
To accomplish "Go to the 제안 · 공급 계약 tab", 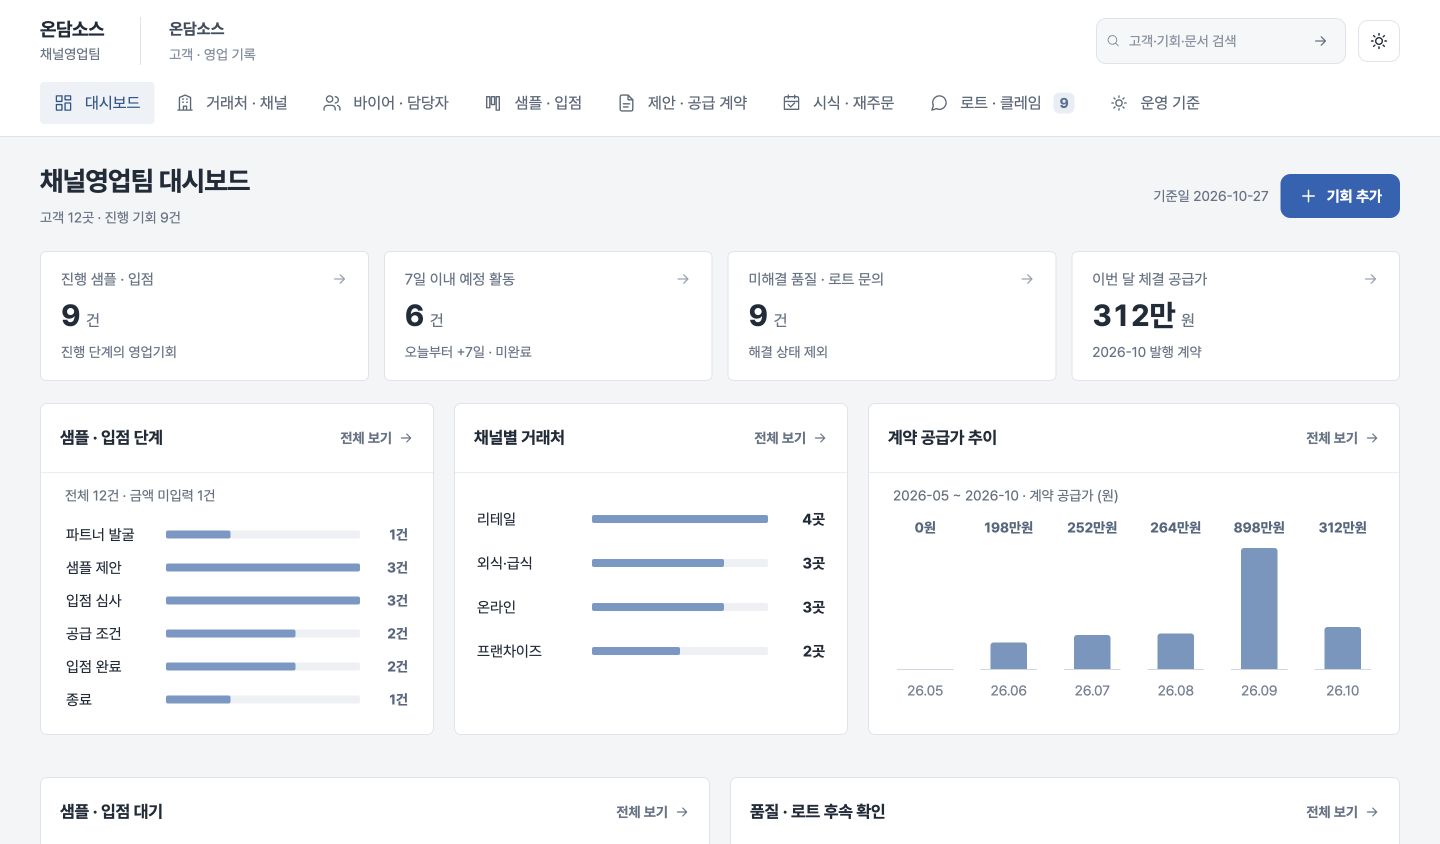I will click(682, 103).
